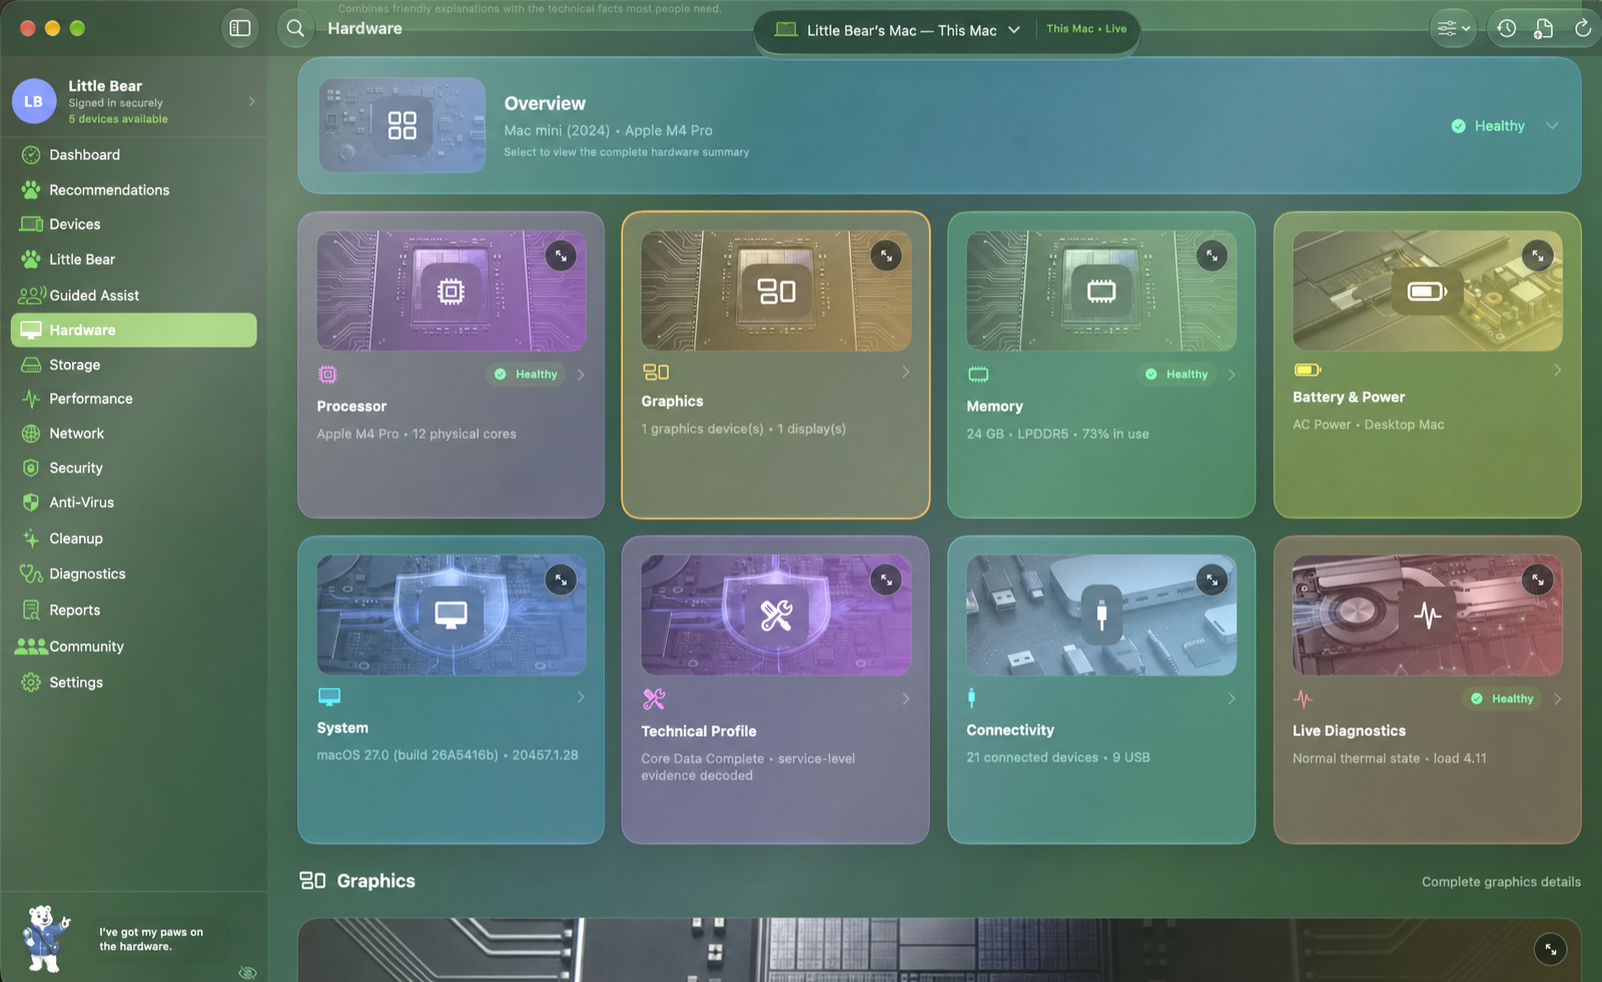Expand the bottom Graphics section image
The height and width of the screenshot is (982, 1602).
1550,949
